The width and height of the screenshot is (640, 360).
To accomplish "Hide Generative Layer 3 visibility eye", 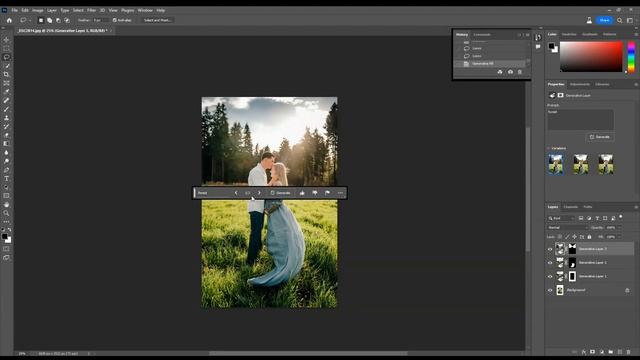I will coord(550,249).
